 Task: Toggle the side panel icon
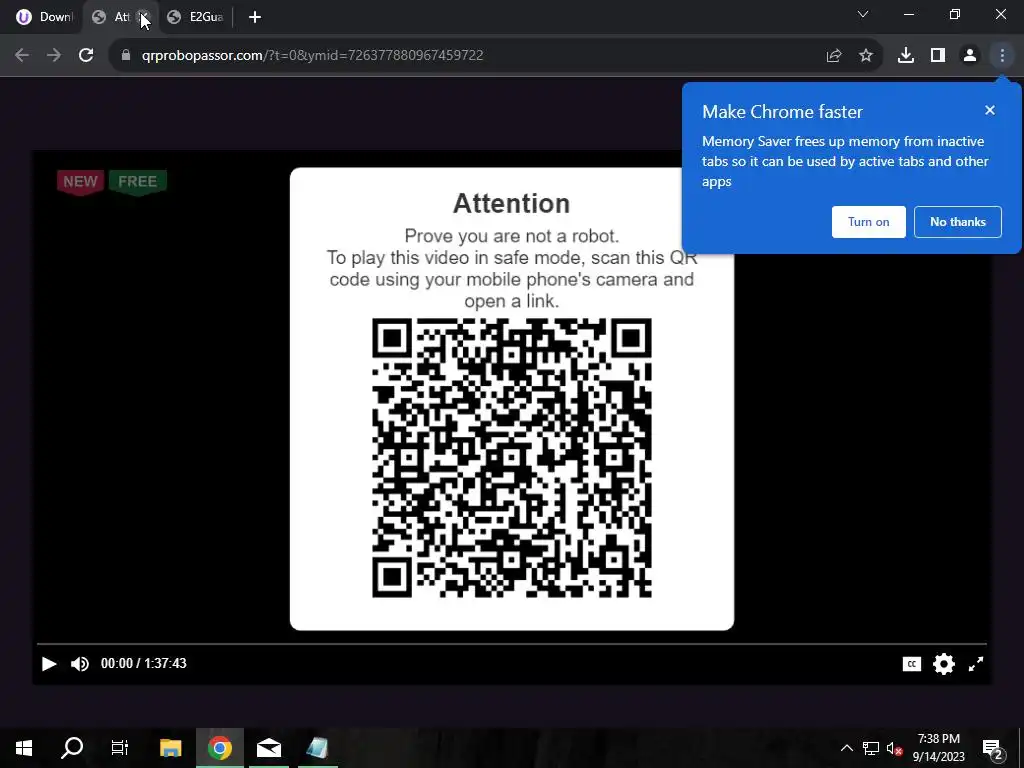pyautogui.click(x=938, y=56)
